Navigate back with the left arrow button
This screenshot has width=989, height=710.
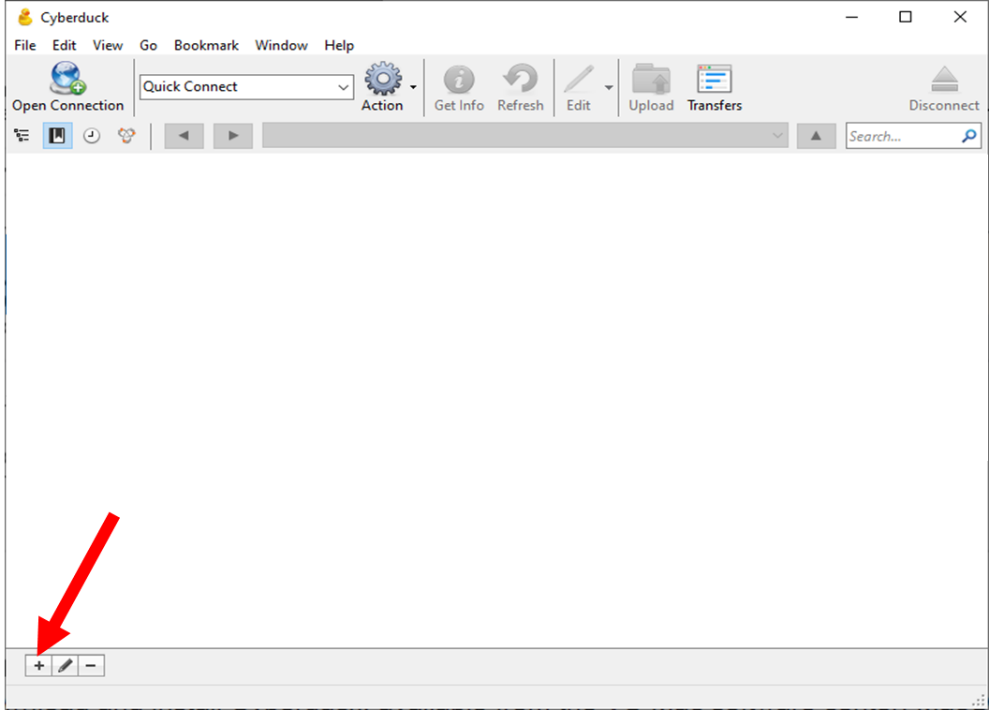coord(184,136)
